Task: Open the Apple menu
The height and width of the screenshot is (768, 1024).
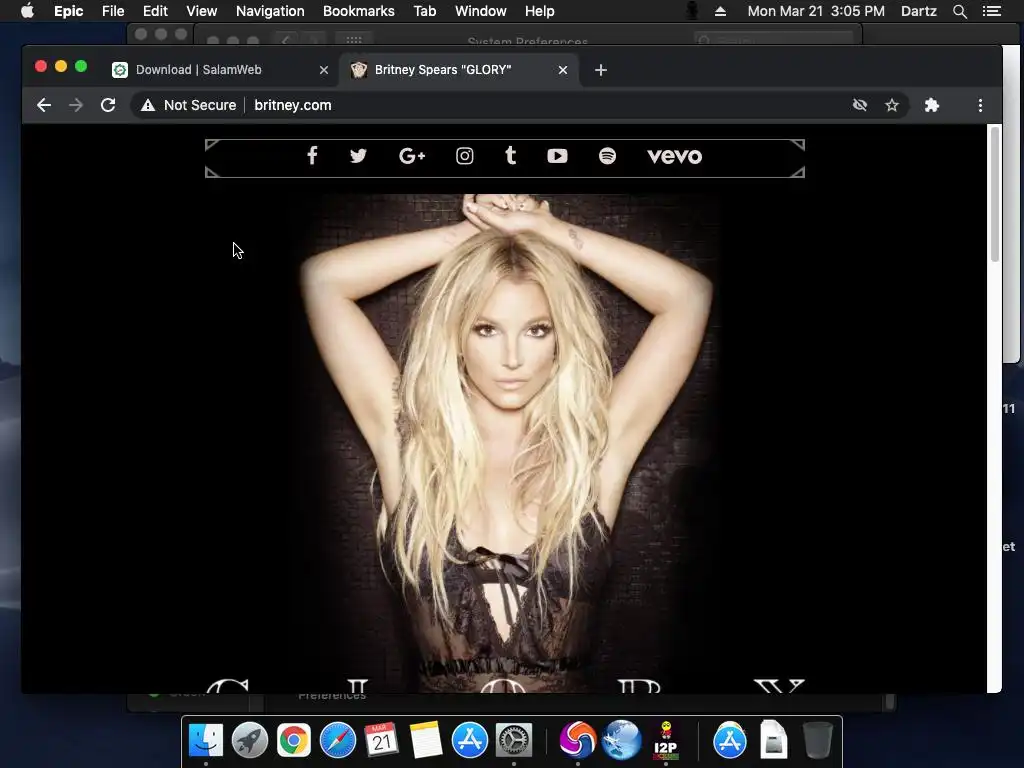Action: point(27,11)
